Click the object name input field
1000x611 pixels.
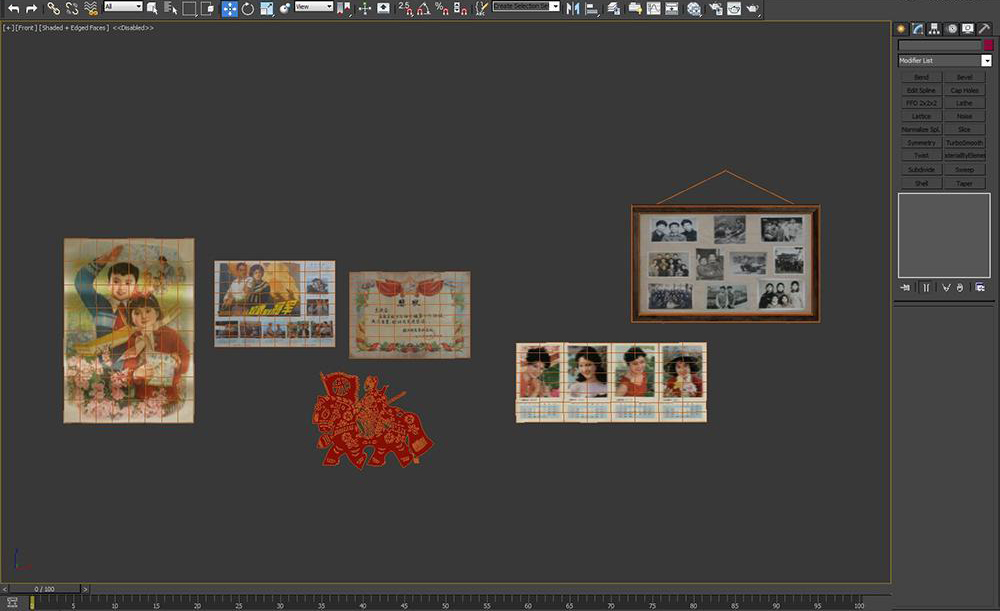click(x=939, y=45)
